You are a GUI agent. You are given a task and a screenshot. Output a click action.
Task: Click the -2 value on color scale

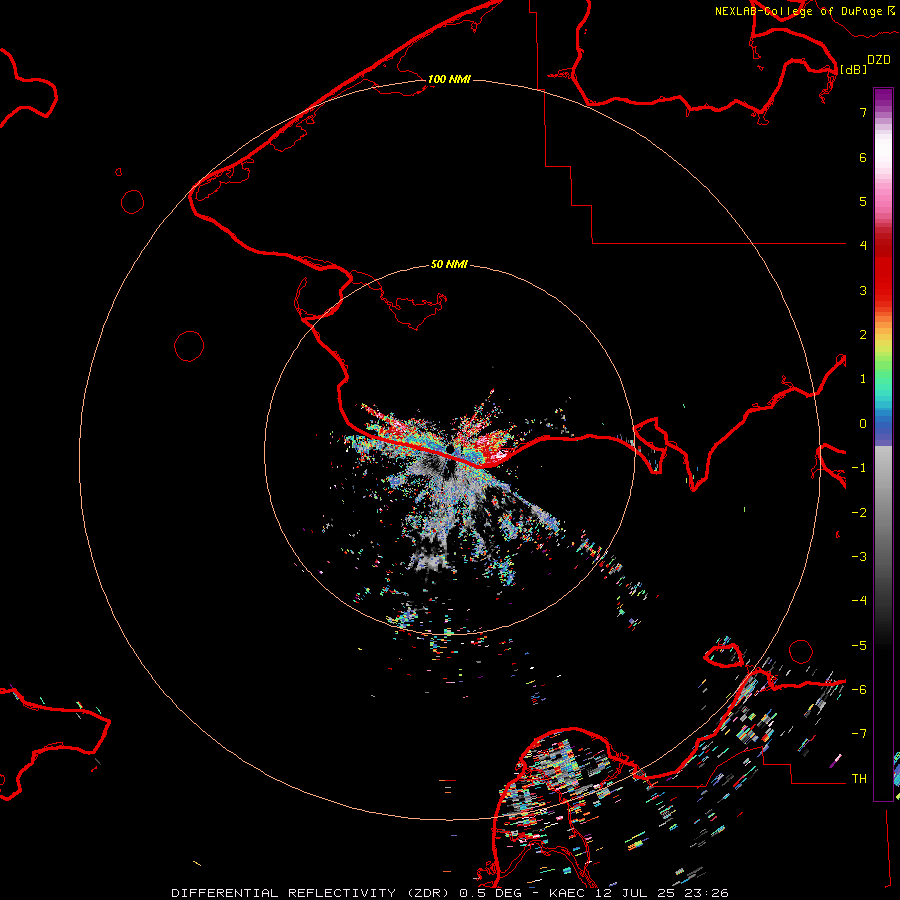coord(859,513)
